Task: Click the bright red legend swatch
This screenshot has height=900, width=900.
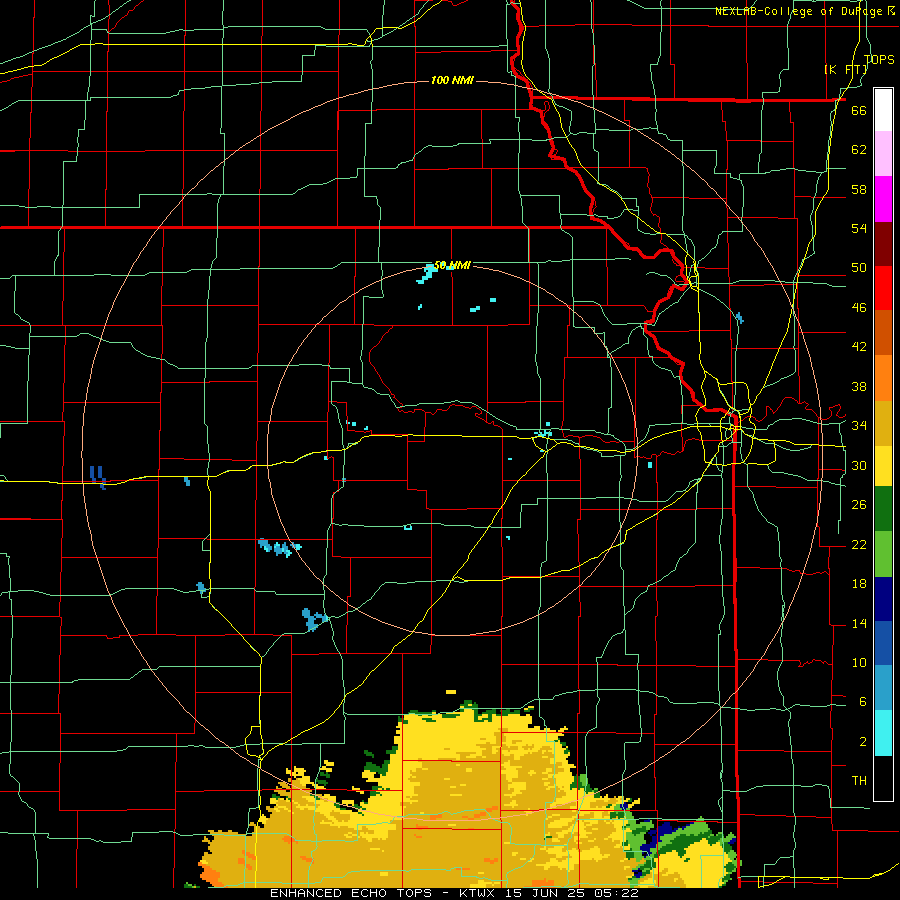Action: [x=883, y=288]
